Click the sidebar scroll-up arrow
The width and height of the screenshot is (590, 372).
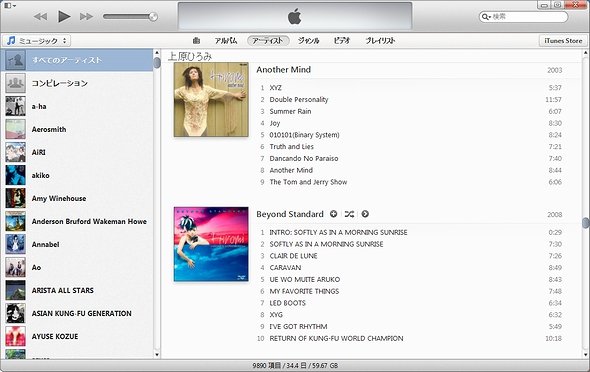click(x=157, y=53)
